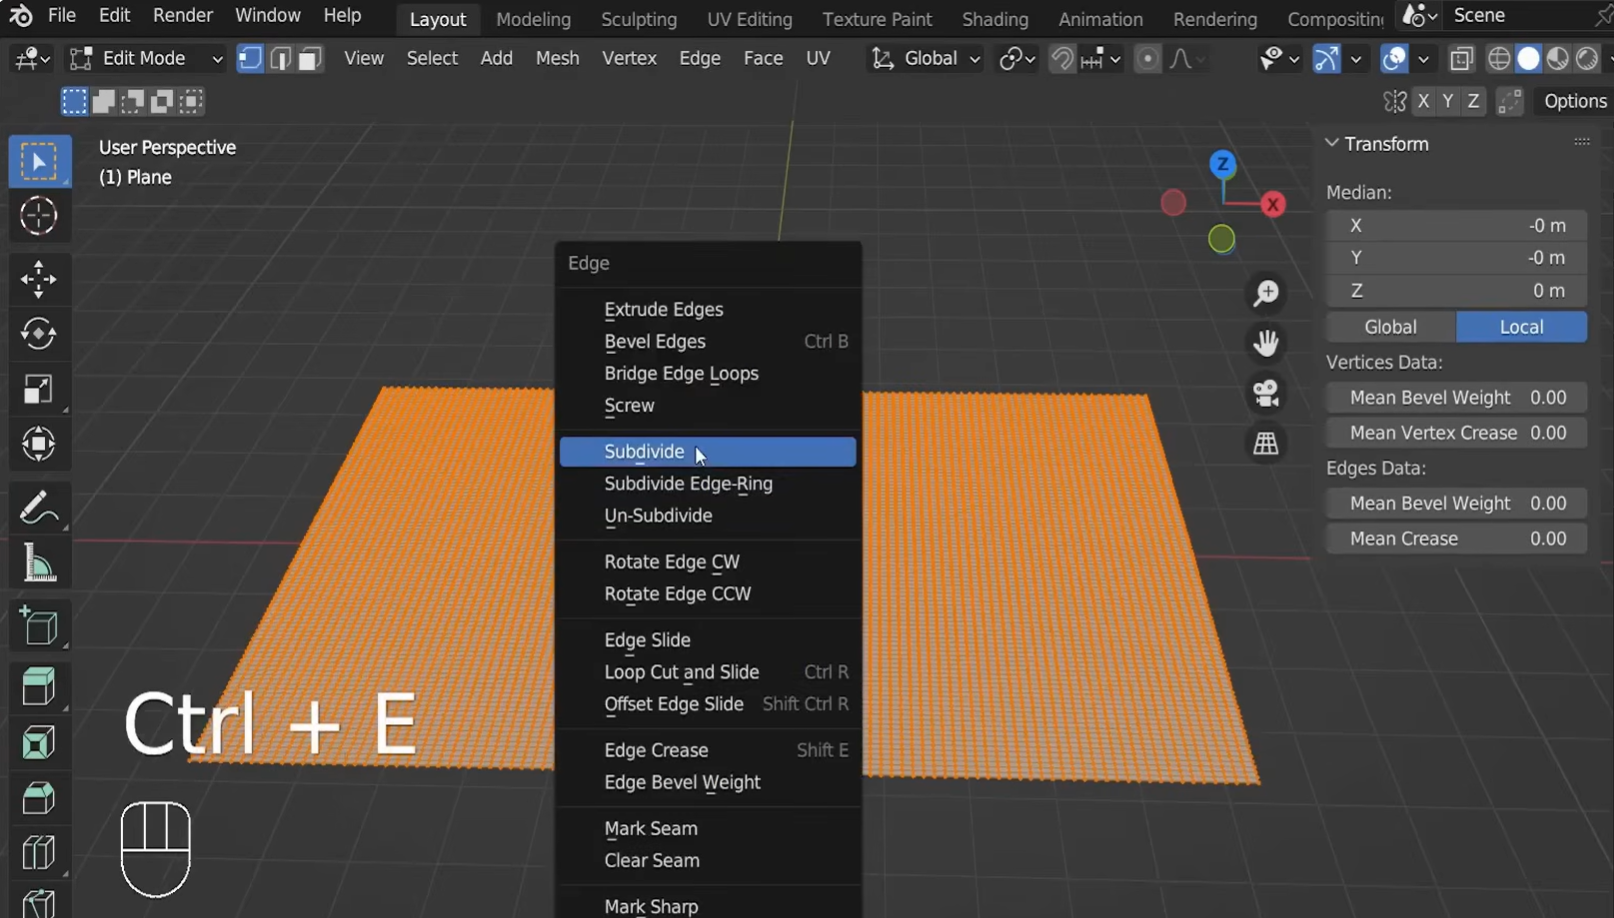This screenshot has width=1614, height=918.
Task: Click the zoom viewport magnifier icon
Action: tap(1266, 293)
